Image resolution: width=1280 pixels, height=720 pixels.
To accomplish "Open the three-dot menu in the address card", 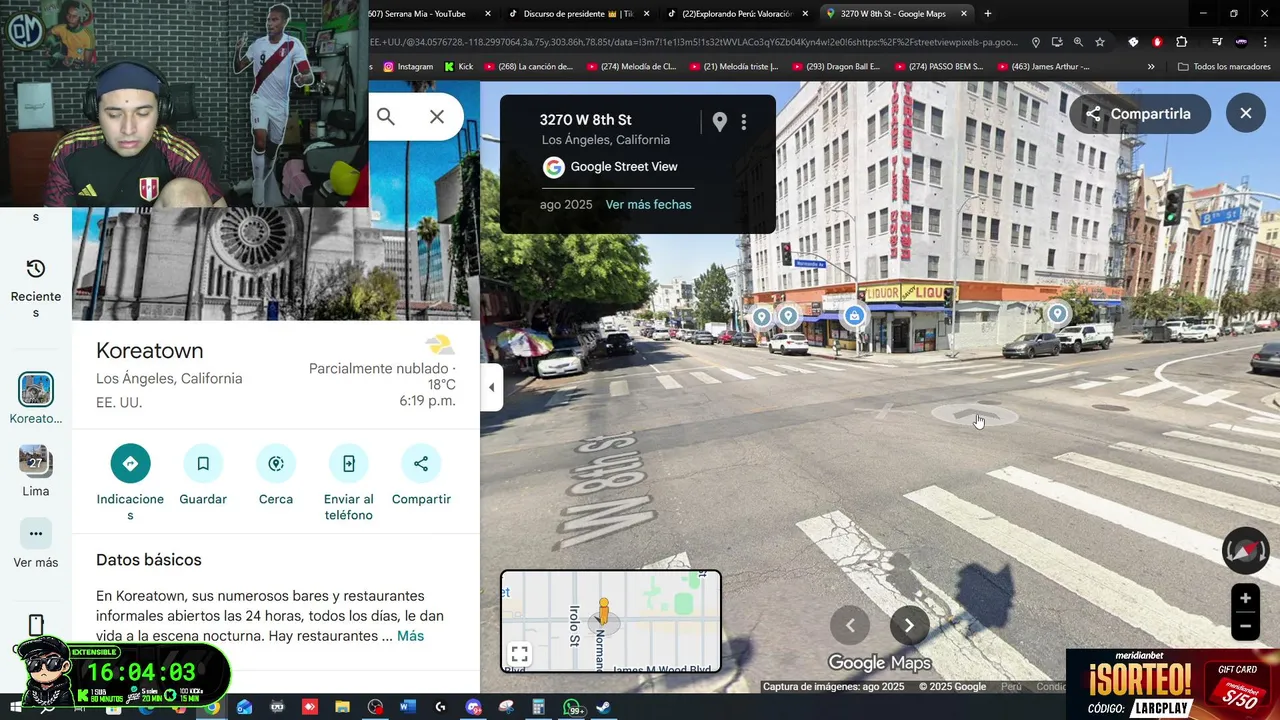I will [x=744, y=122].
